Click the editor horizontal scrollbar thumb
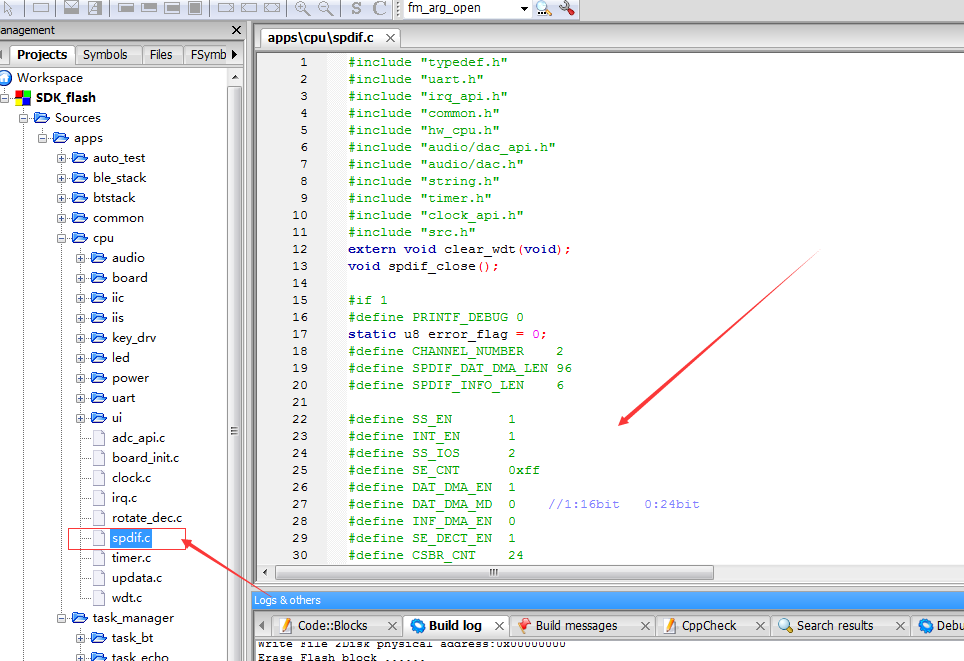This screenshot has height=661, width=964. [x=494, y=572]
